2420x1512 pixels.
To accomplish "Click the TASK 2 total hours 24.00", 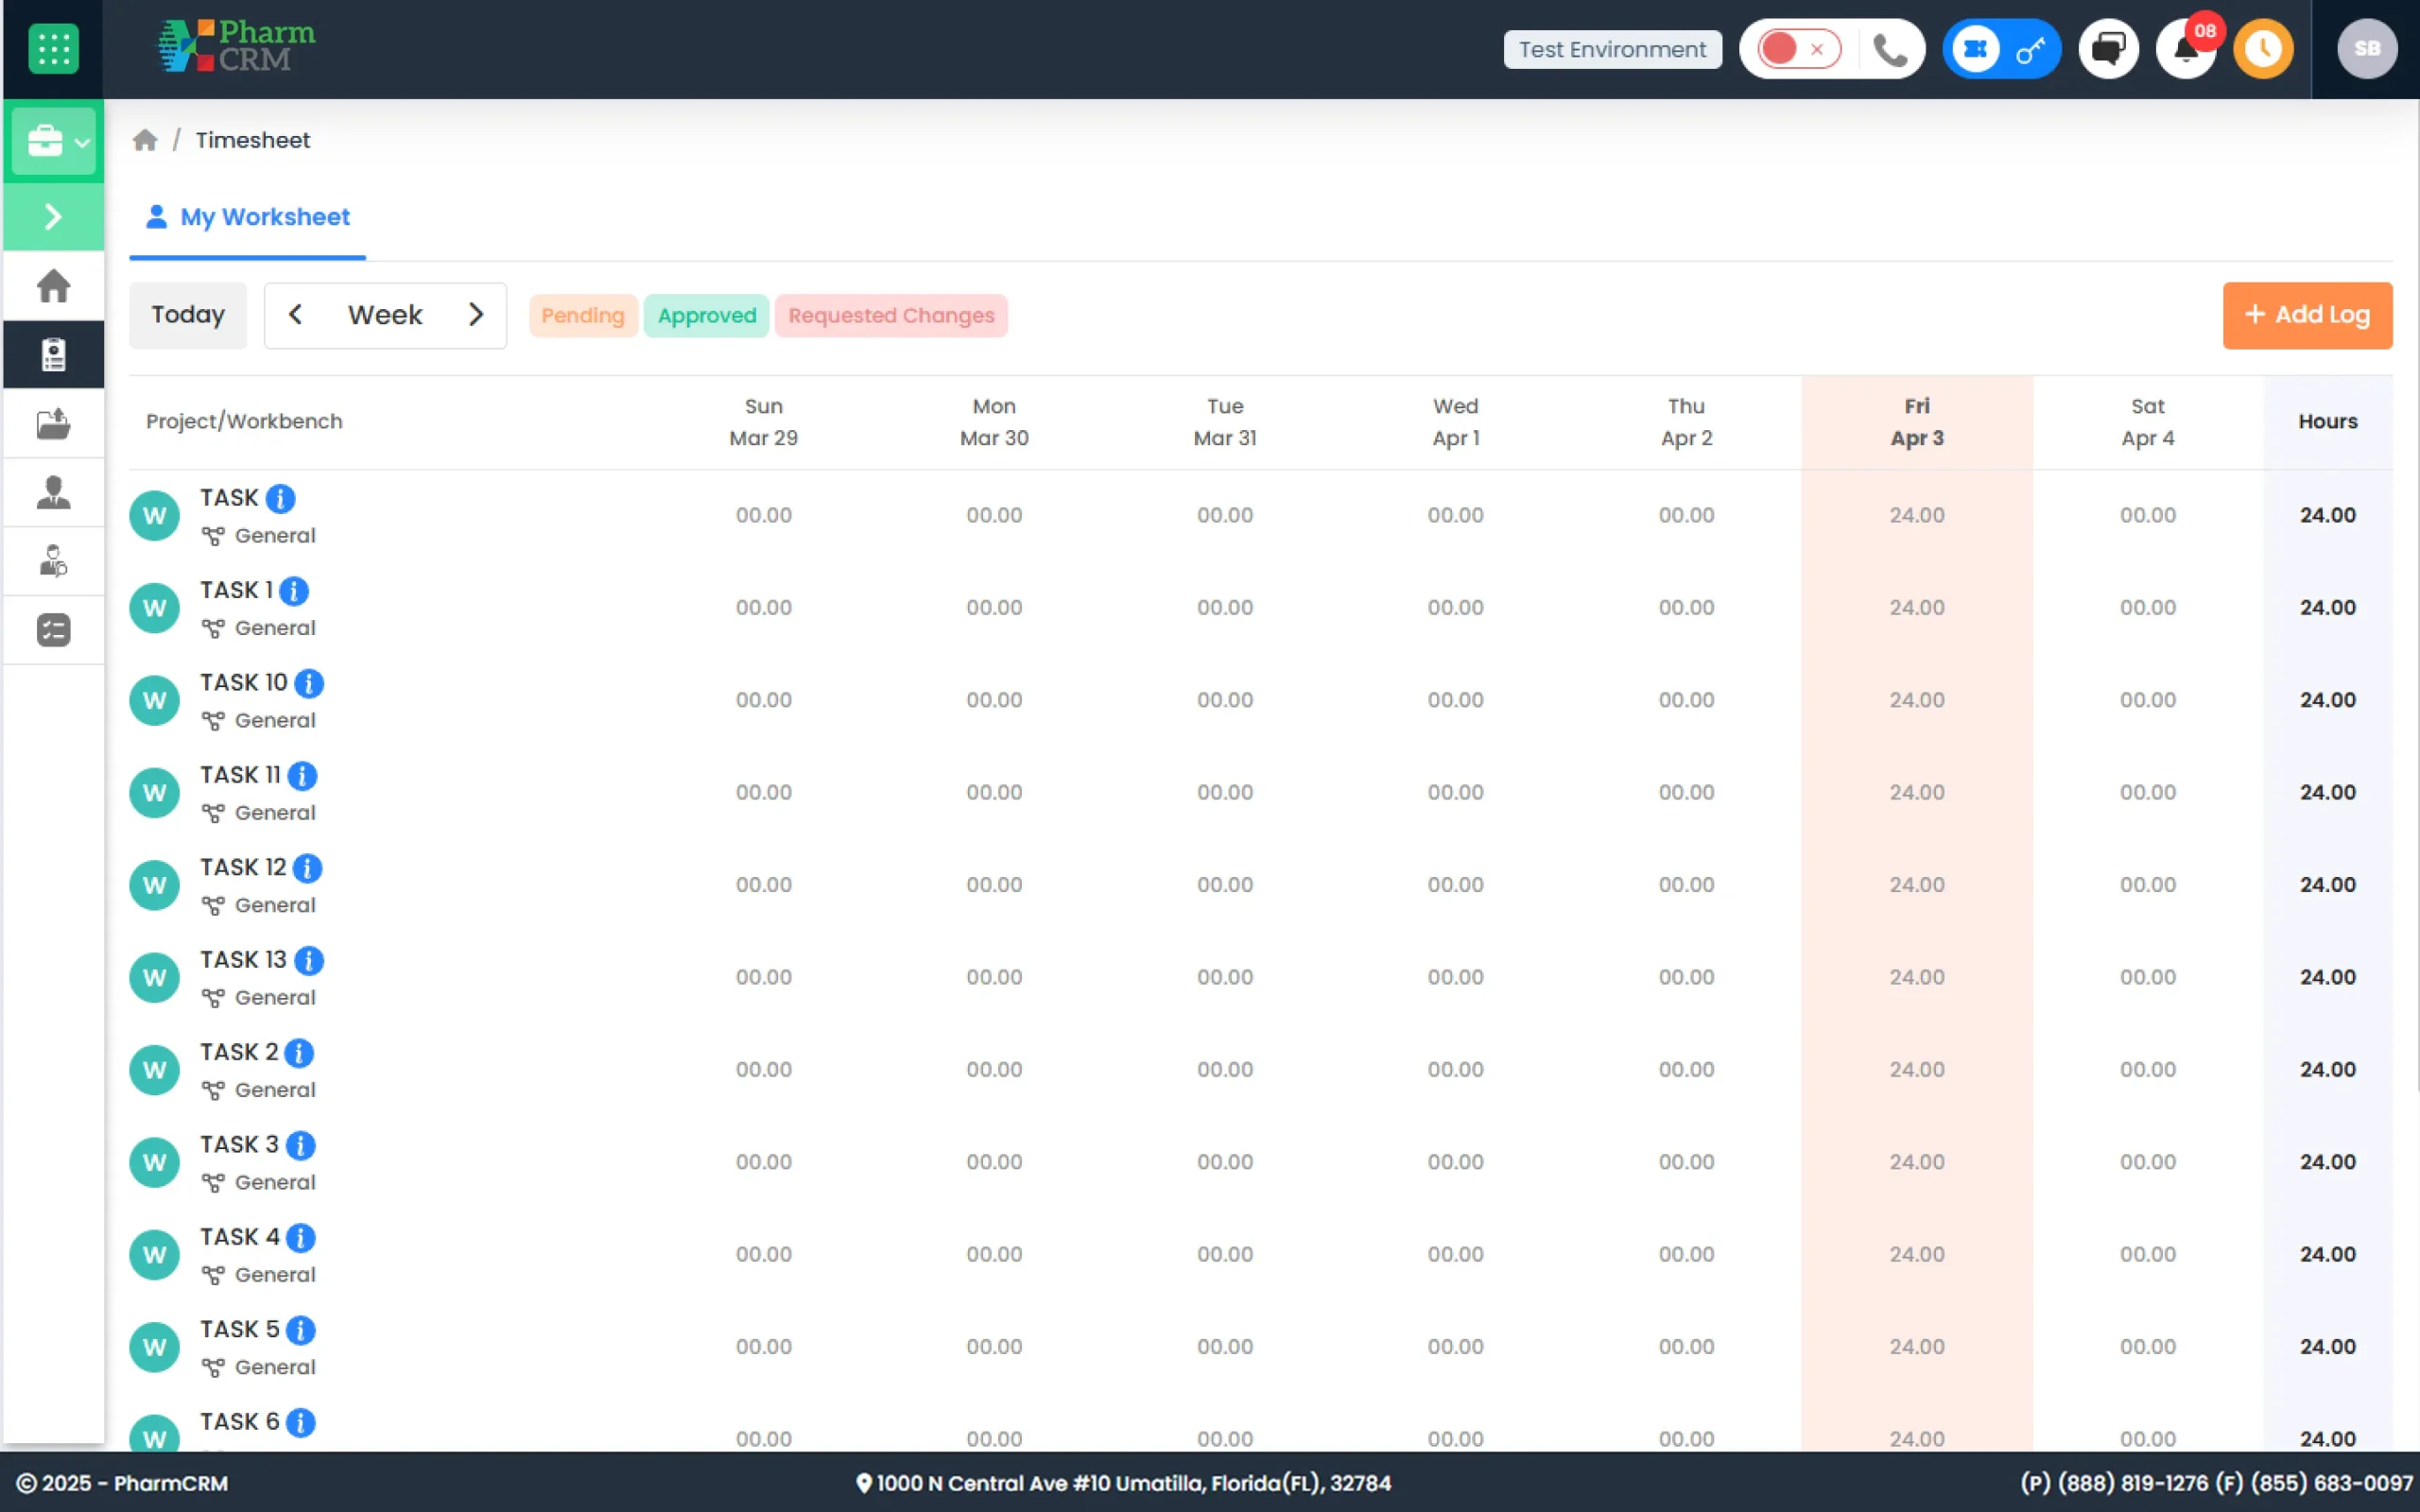I will 2327,1070.
